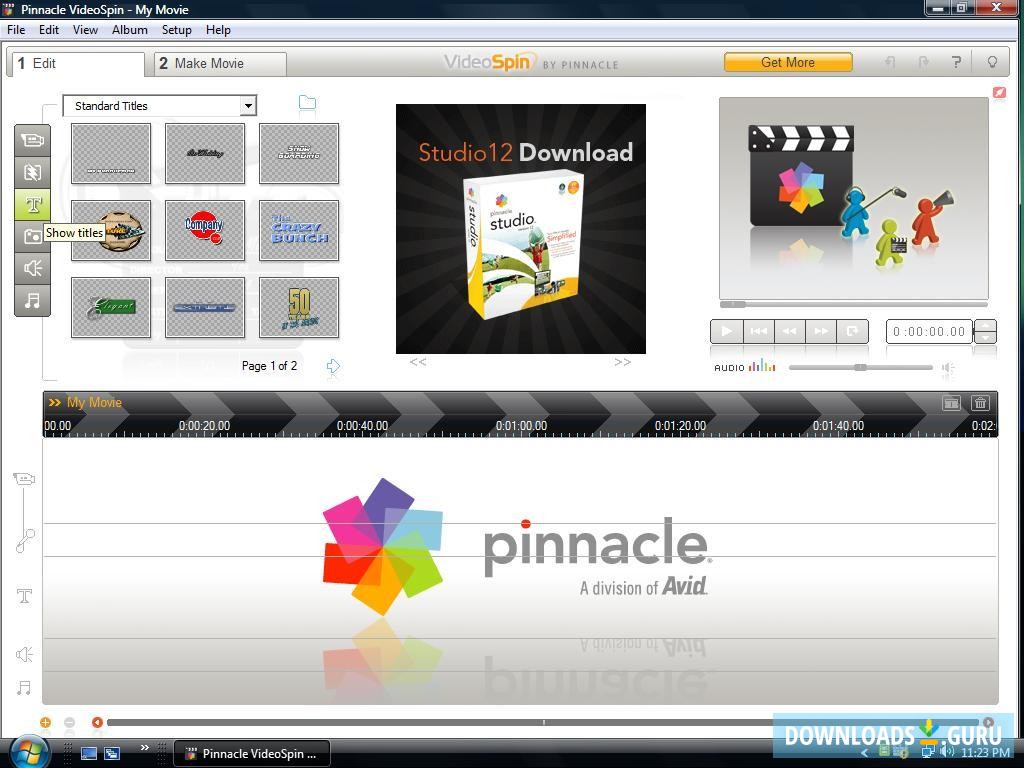Open the Edit menu
The height and width of the screenshot is (768, 1024).
pos(49,30)
